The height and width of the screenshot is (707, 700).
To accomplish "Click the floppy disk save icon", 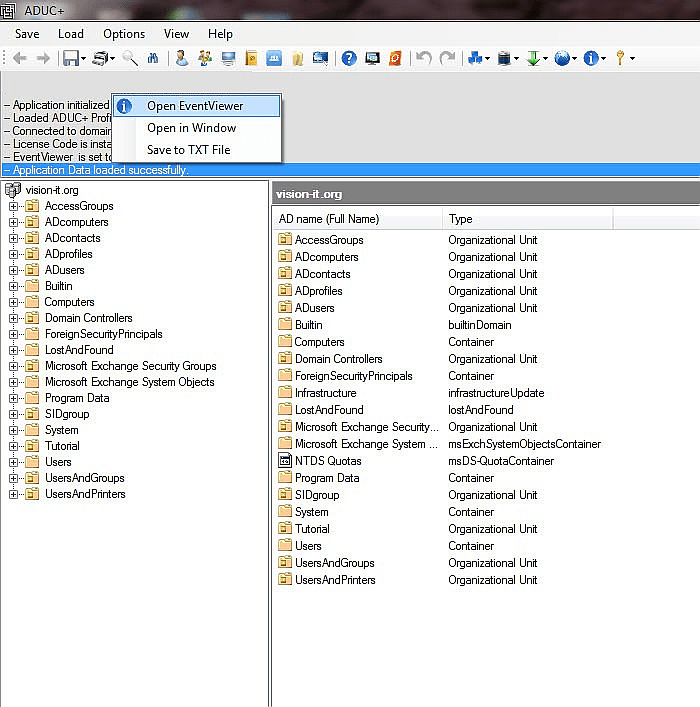I will pos(71,58).
